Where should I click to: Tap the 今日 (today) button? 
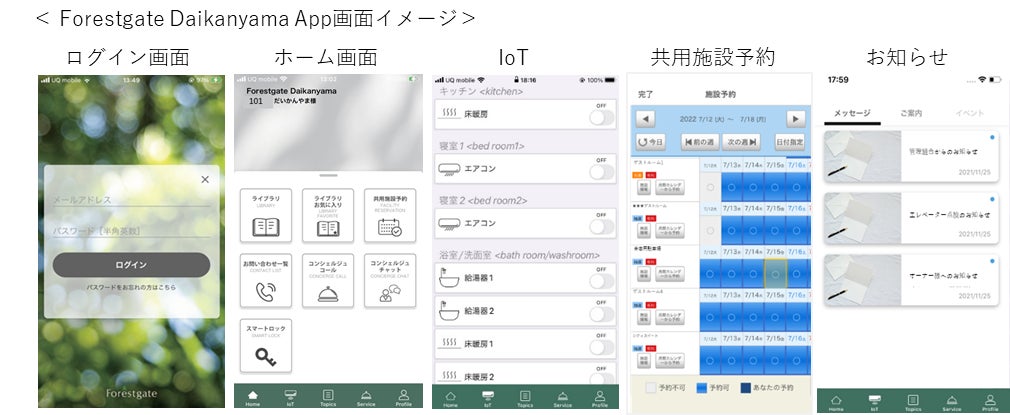coord(651,142)
